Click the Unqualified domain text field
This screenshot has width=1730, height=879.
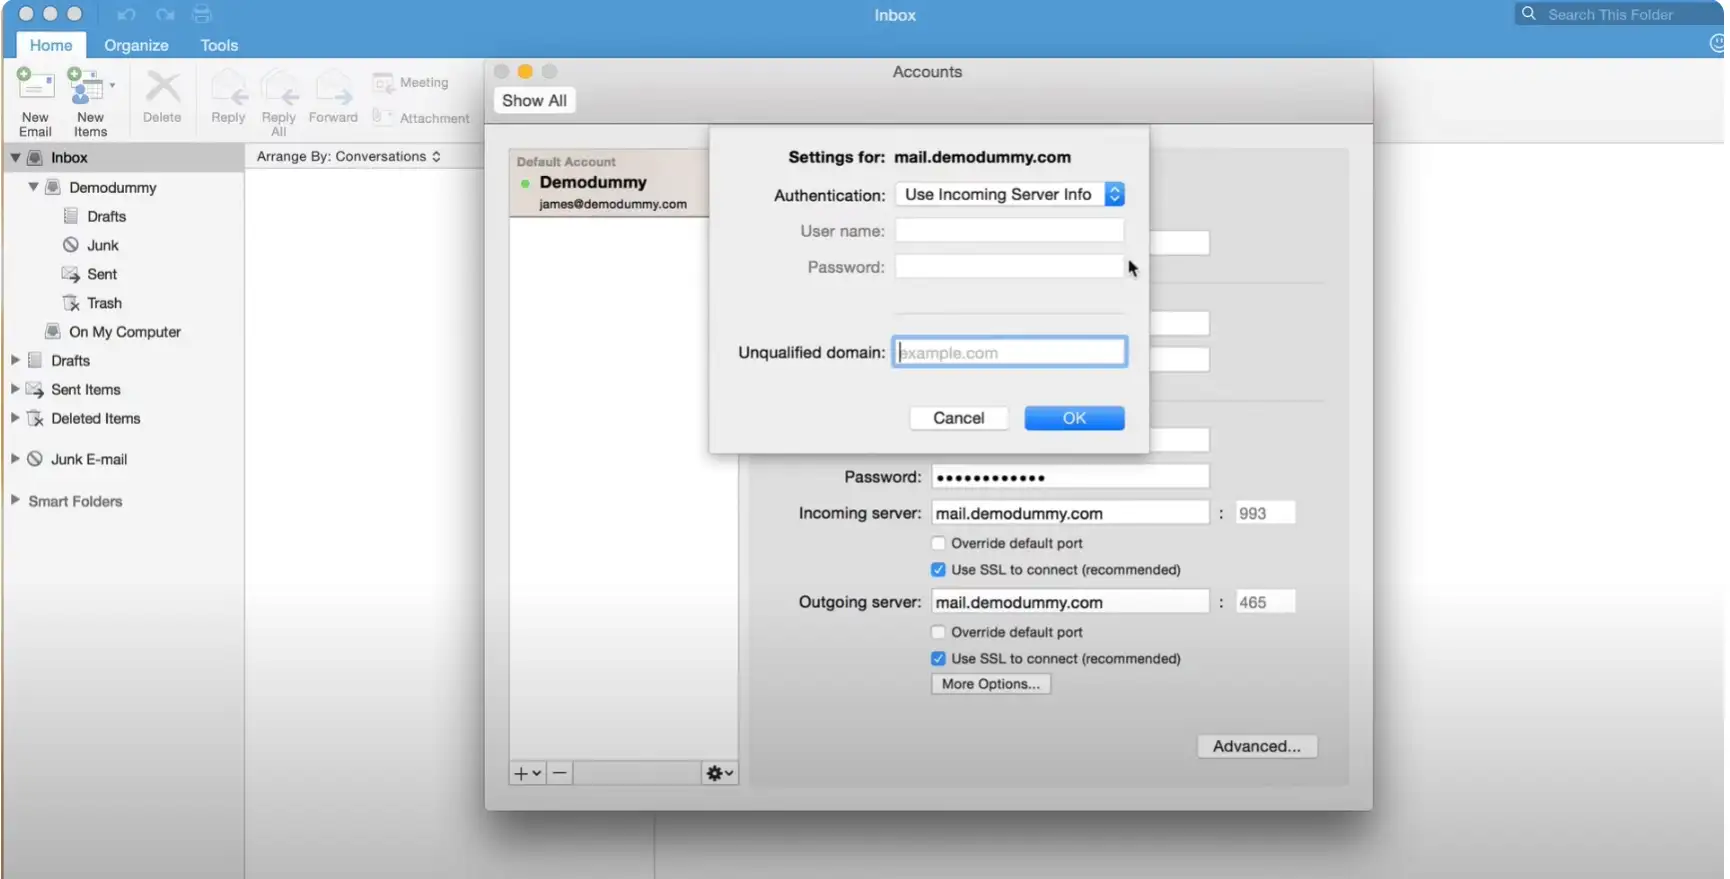point(1009,352)
